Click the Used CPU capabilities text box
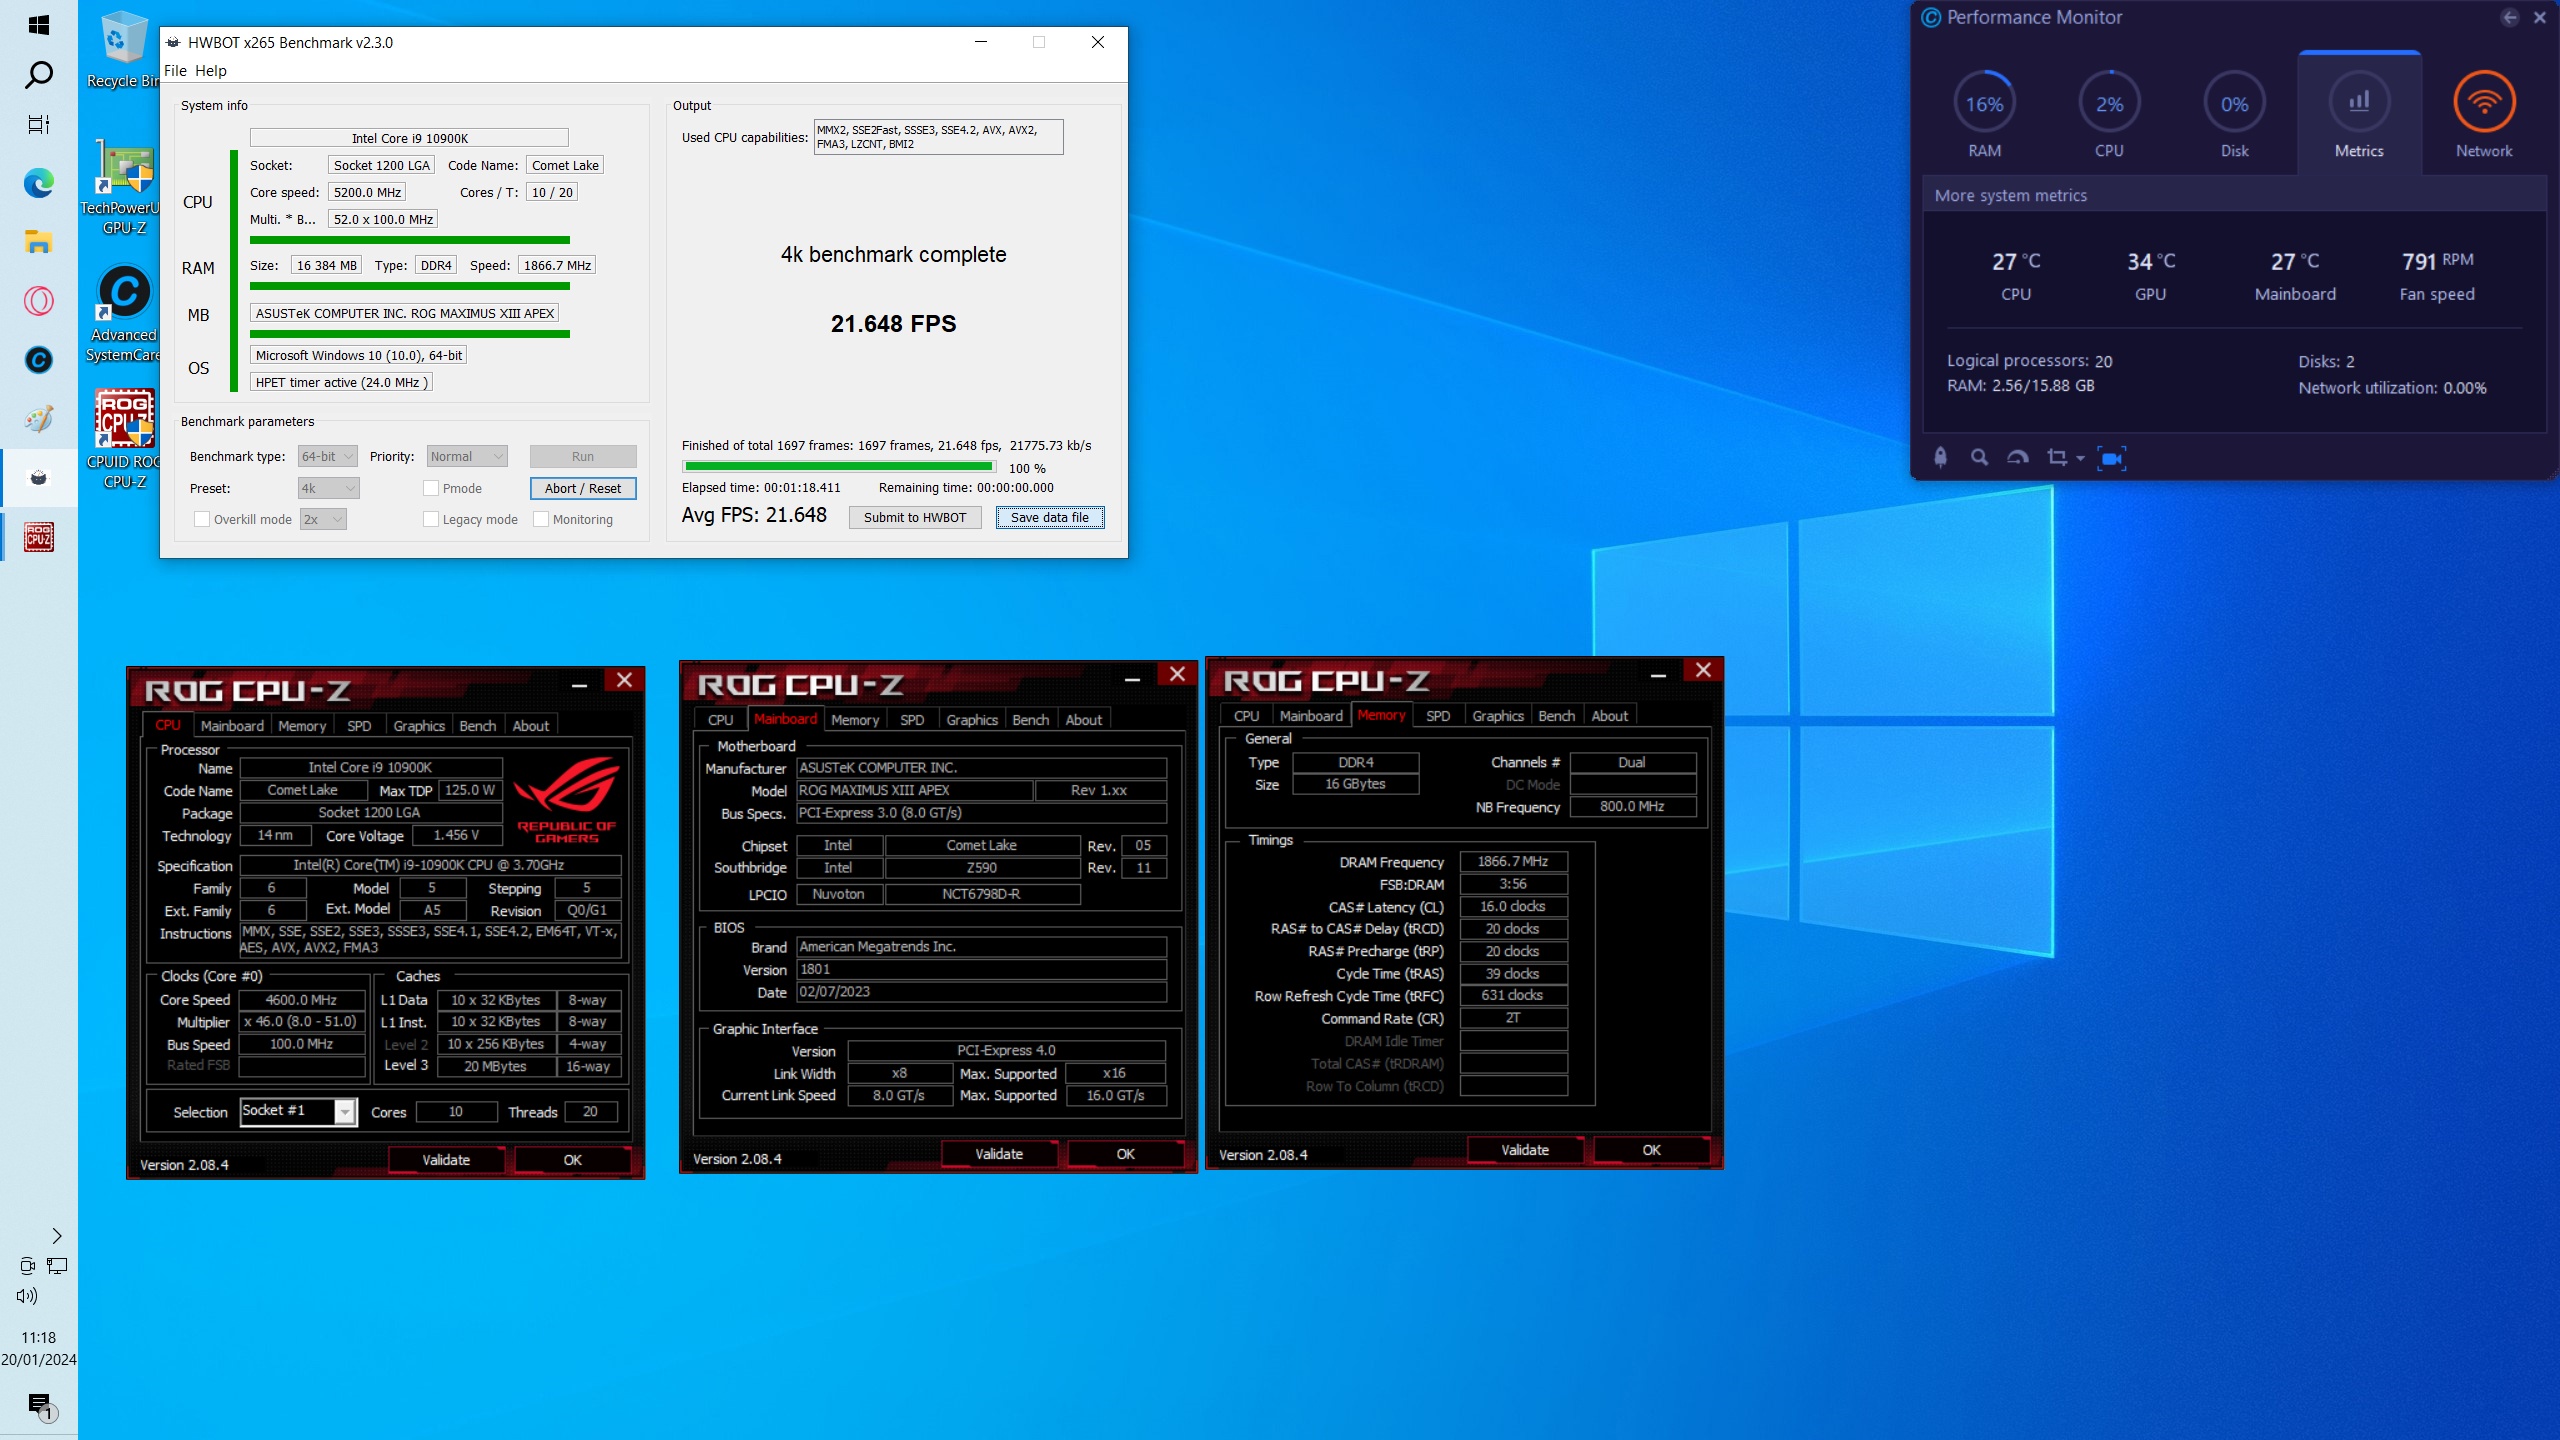Viewport: 2560px width, 1440px height. tap(938, 137)
